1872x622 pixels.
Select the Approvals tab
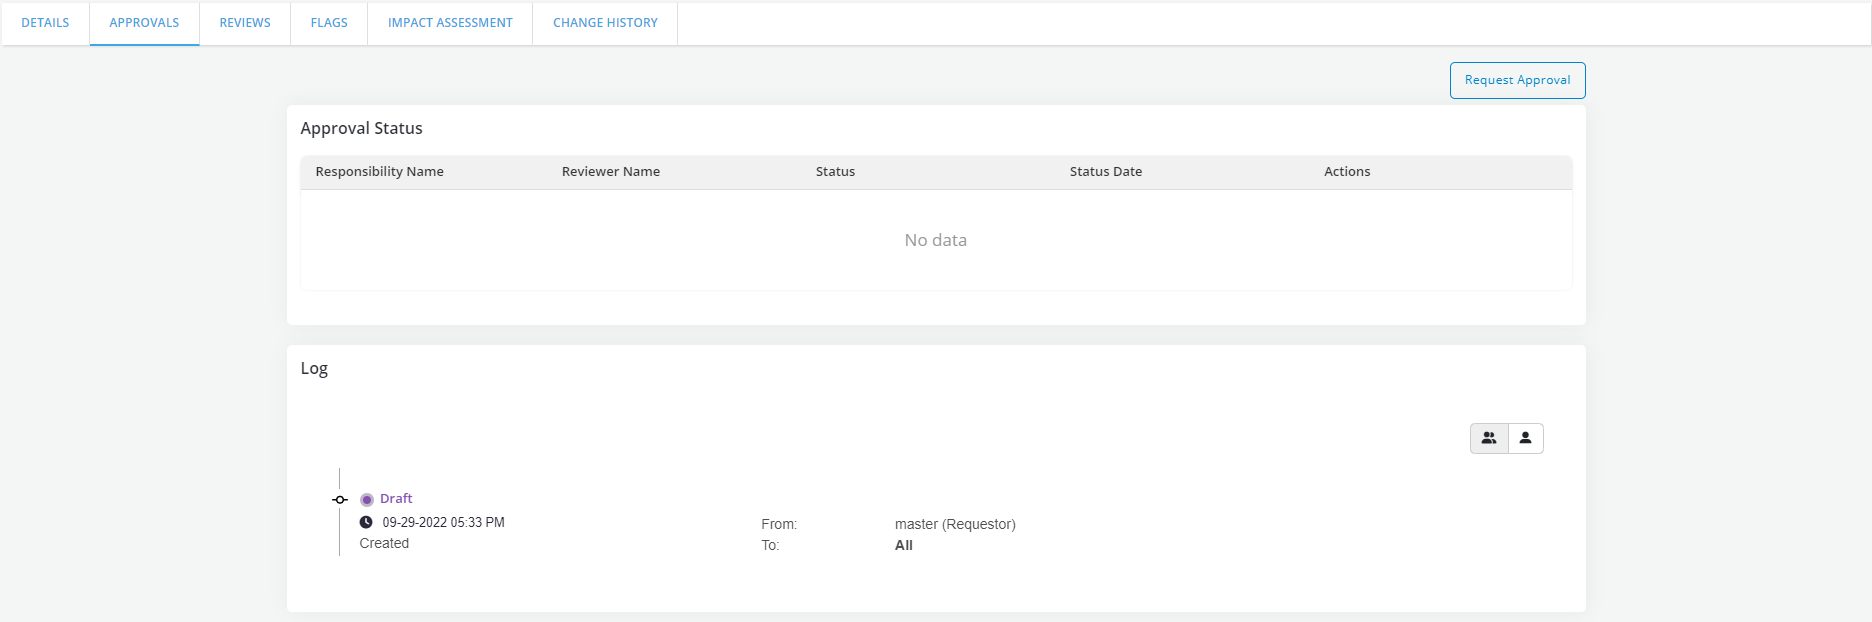click(144, 23)
